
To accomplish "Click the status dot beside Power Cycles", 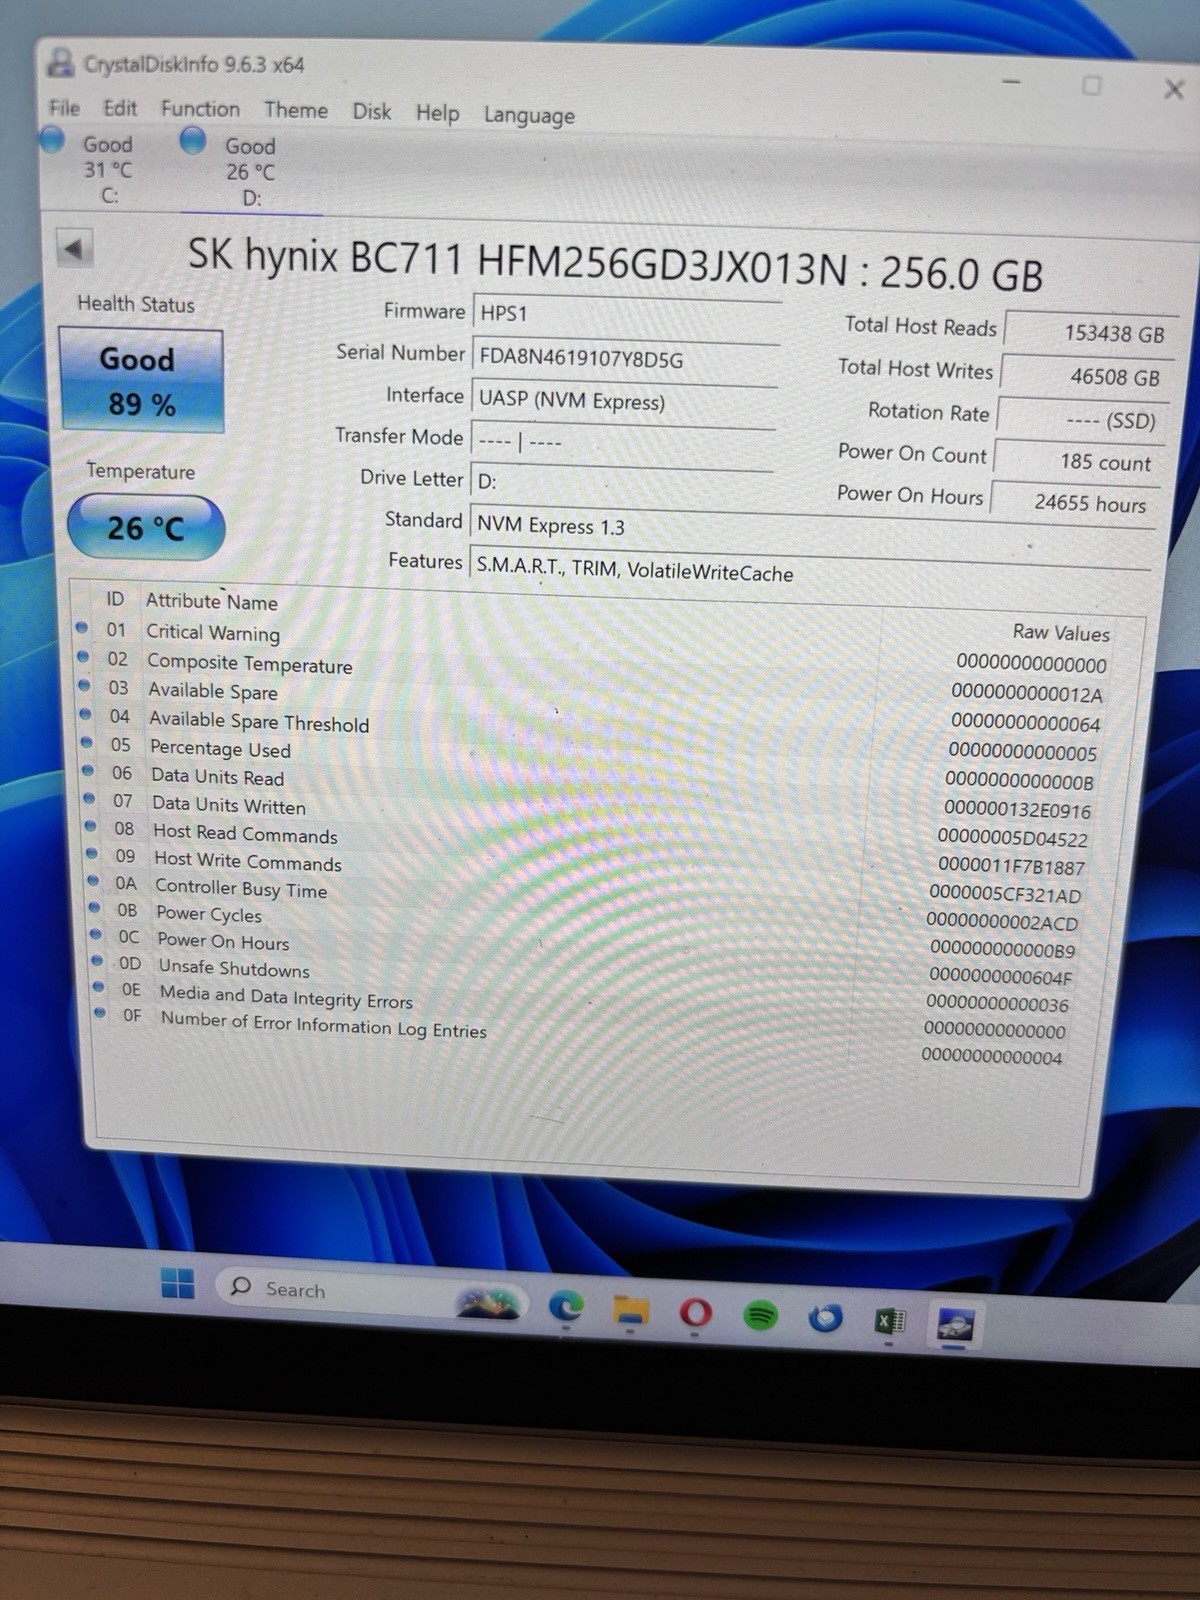I will tap(95, 908).
